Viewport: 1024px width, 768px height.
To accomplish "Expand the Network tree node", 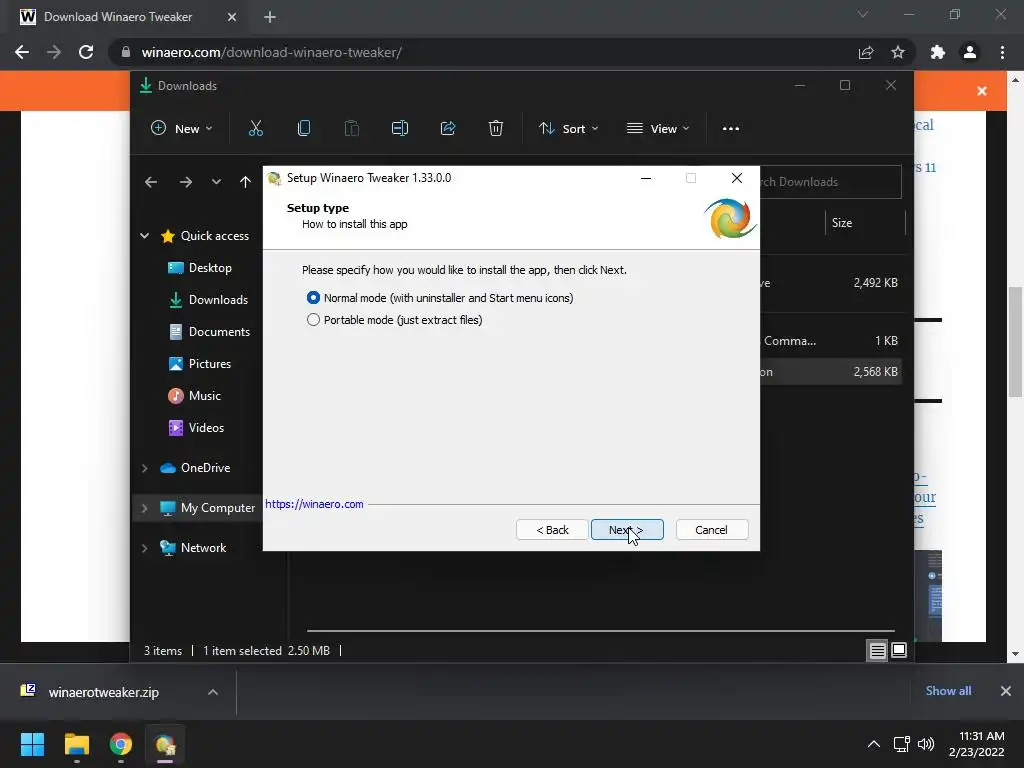I will [145, 548].
